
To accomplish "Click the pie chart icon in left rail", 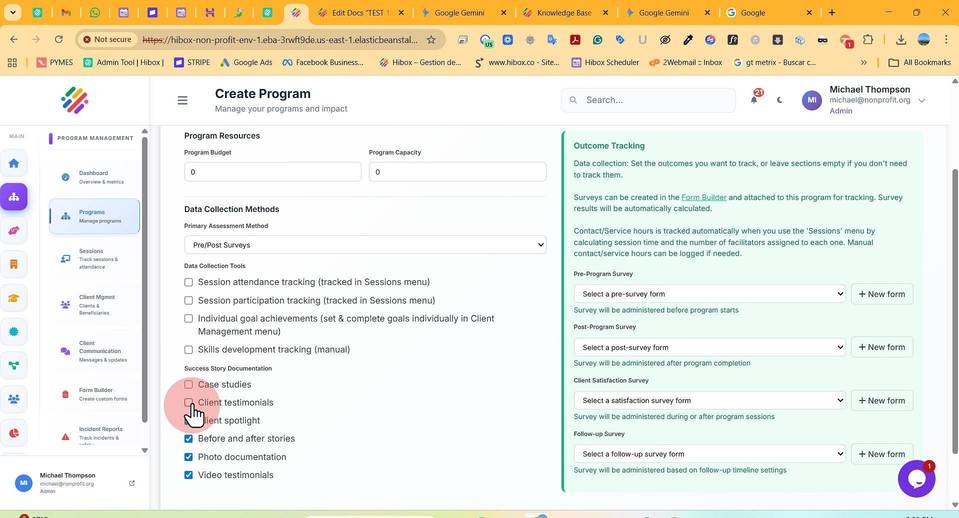I will [13, 433].
